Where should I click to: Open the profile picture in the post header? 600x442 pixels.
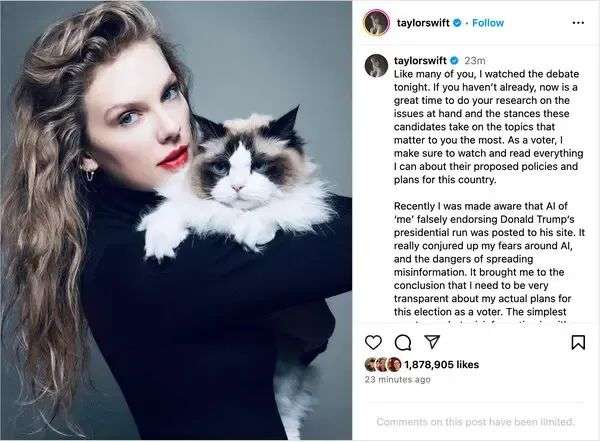pyautogui.click(x=376, y=21)
